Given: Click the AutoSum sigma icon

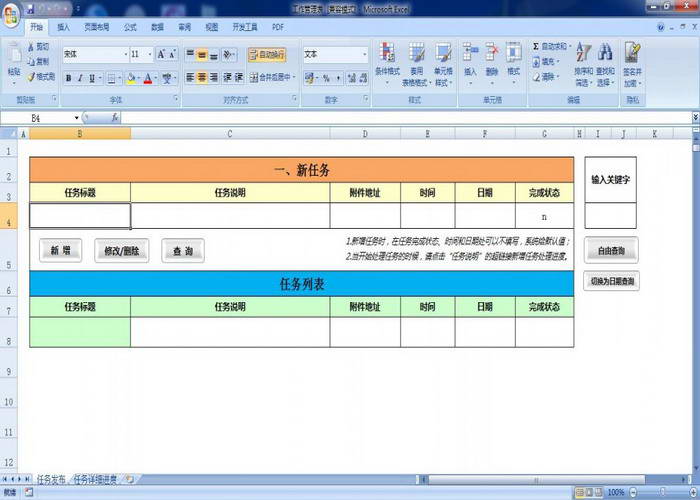Looking at the screenshot, I should [x=536, y=46].
